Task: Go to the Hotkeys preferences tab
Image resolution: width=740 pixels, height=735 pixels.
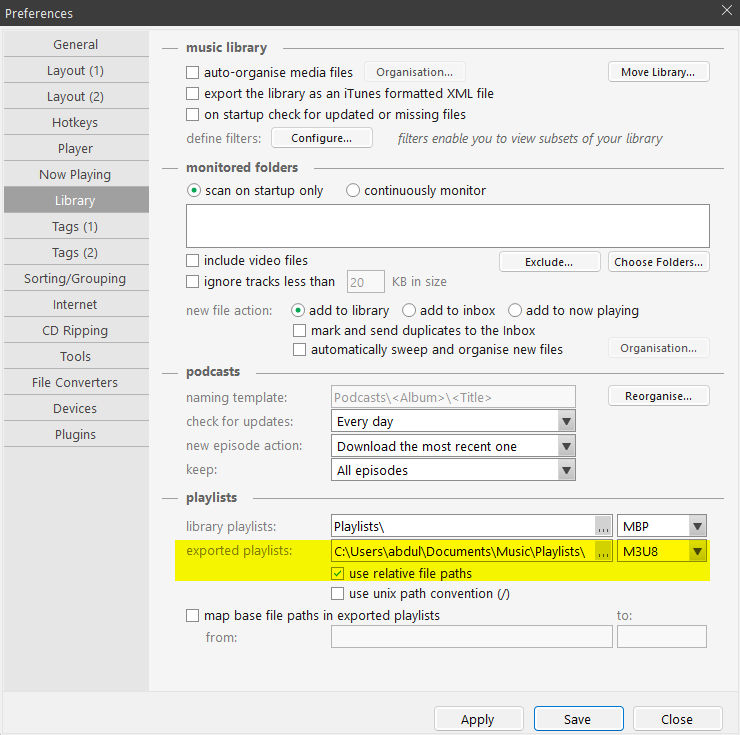Action: (x=75, y=122)
